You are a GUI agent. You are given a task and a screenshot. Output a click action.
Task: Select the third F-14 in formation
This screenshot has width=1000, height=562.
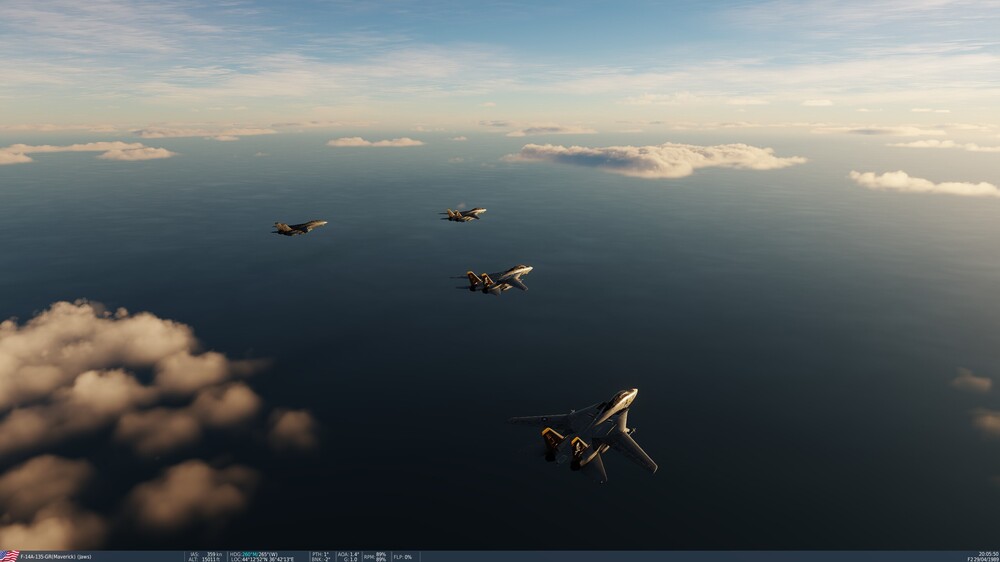point(463,214)
